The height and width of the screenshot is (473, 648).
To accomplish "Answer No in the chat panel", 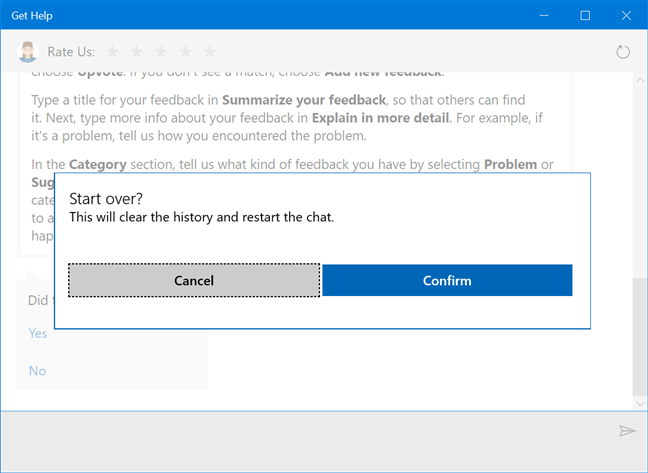I will coord(37,371).
